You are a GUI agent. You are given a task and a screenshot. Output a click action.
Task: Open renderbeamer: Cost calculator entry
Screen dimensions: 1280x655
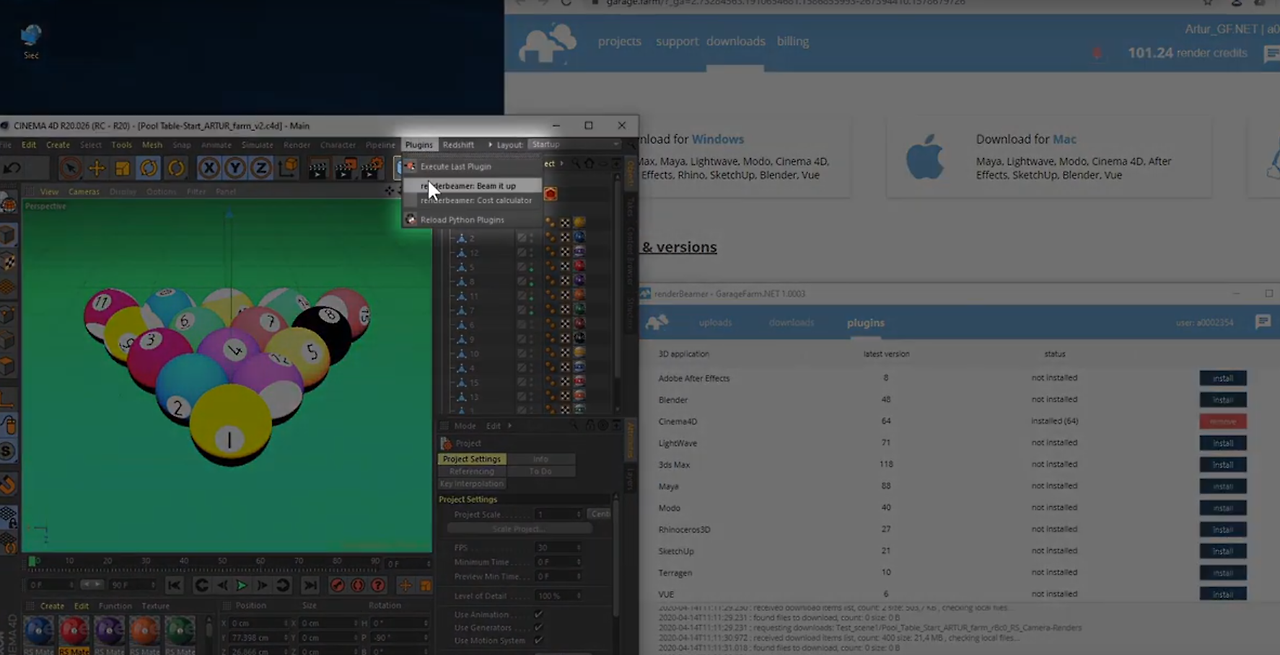pyautogui.click(x=472, y=200)
